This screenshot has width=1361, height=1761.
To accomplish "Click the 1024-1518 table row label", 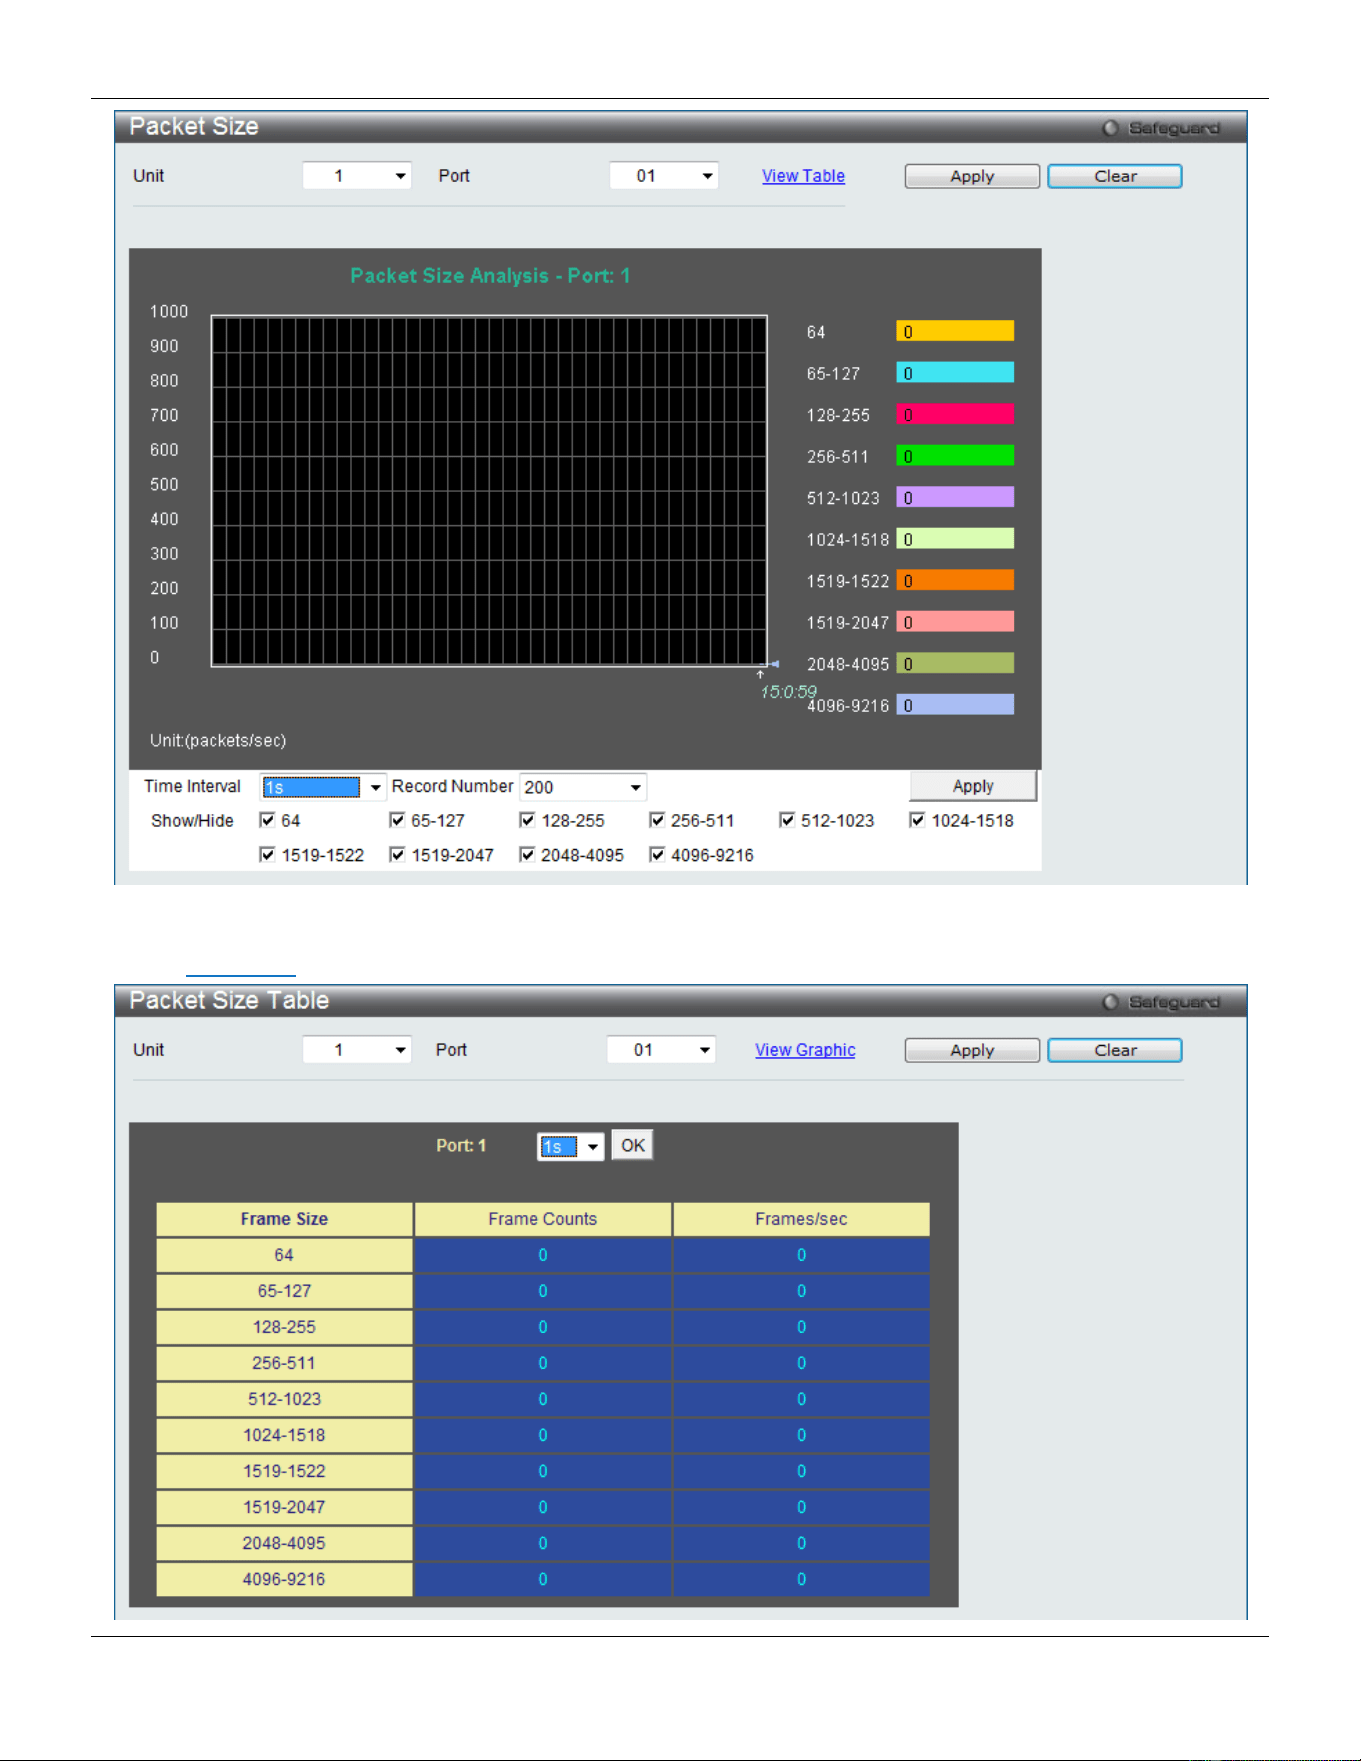I will point(284,1435).
